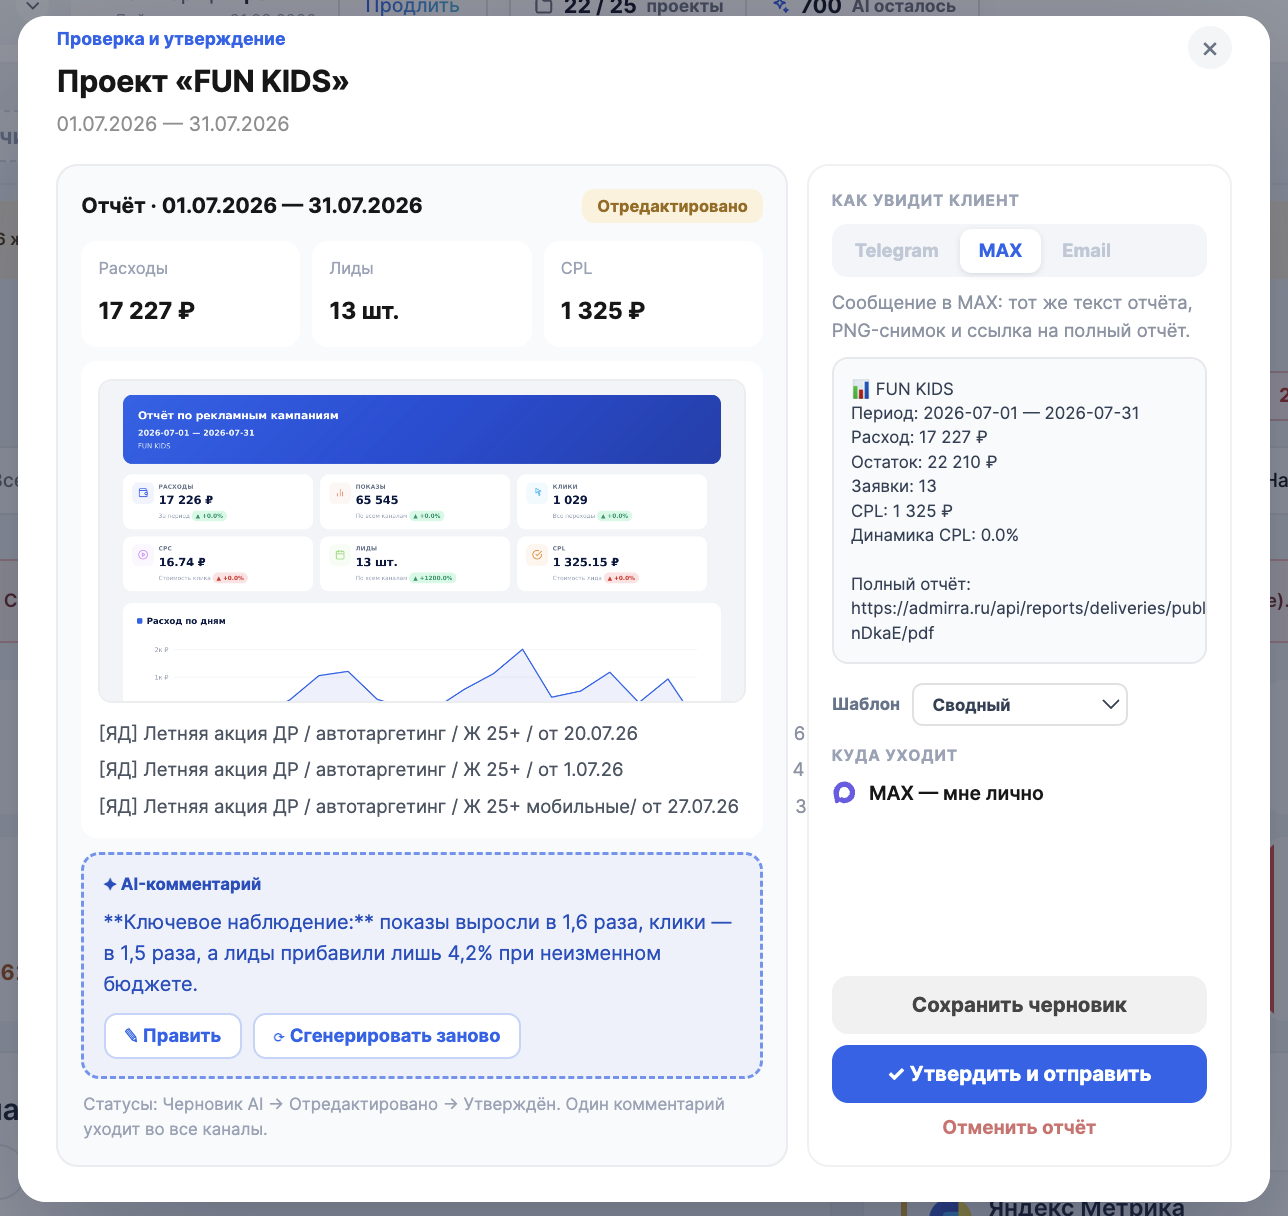Click Сгенерировать заново button
1288x1216 pixels.
click(387, 1036)
